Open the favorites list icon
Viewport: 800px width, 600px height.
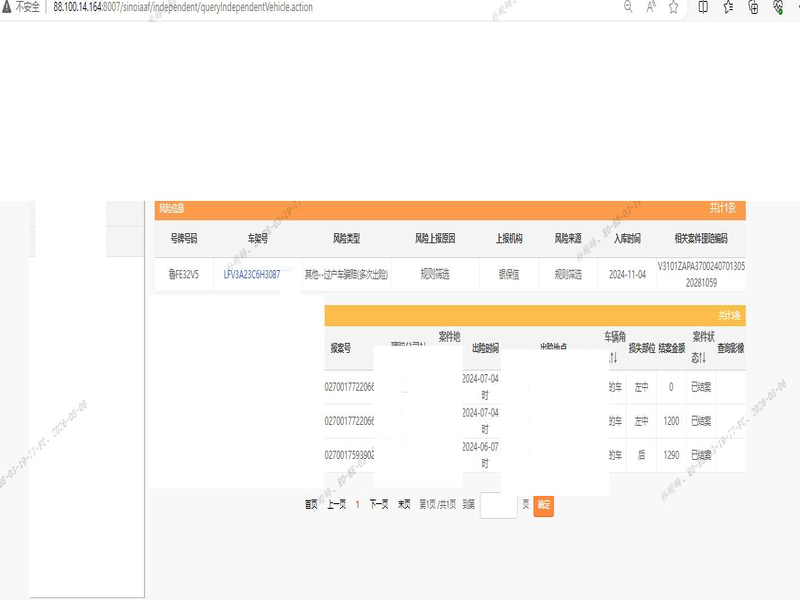click(728, 7)
